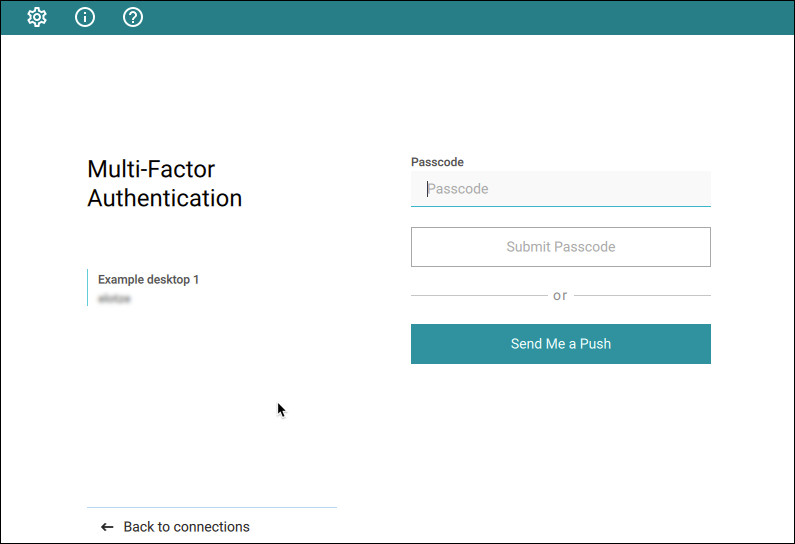
Task: Focus the Passcode input field
Action: 561,189
